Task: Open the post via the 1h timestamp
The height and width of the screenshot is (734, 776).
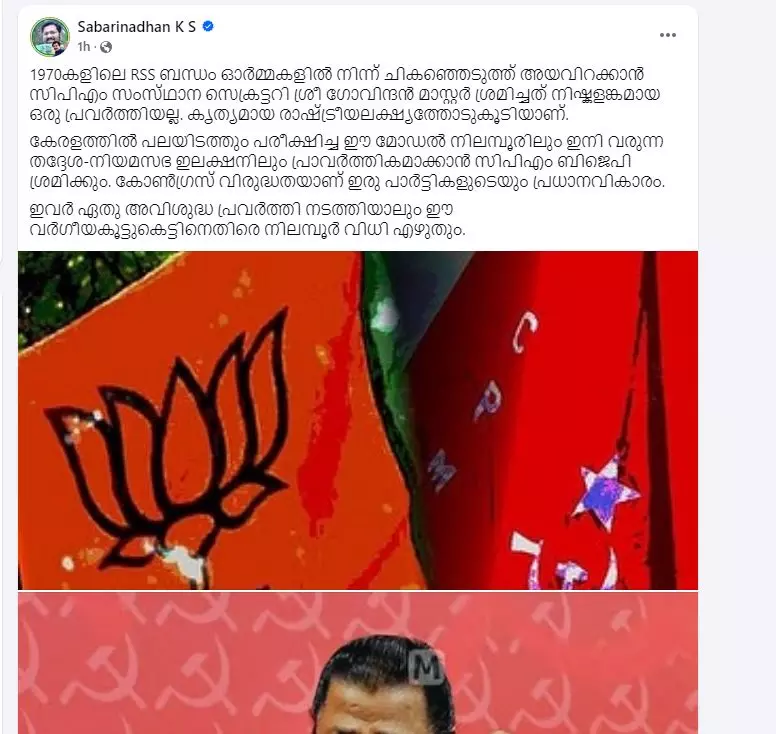Action: coord(84,47)
